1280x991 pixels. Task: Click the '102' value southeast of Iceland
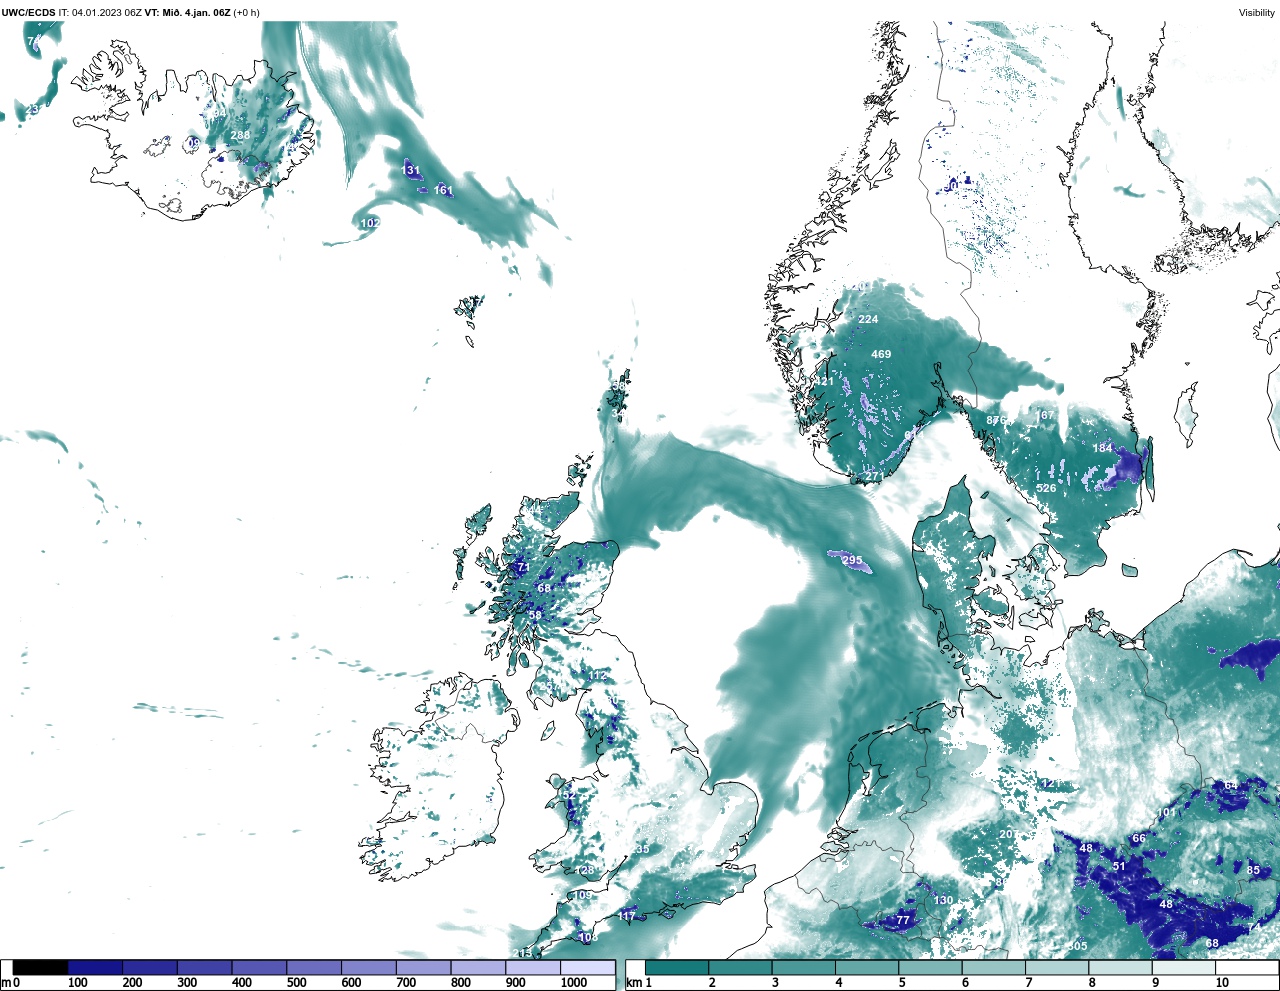pyautogui.click(x=370, y=223)
